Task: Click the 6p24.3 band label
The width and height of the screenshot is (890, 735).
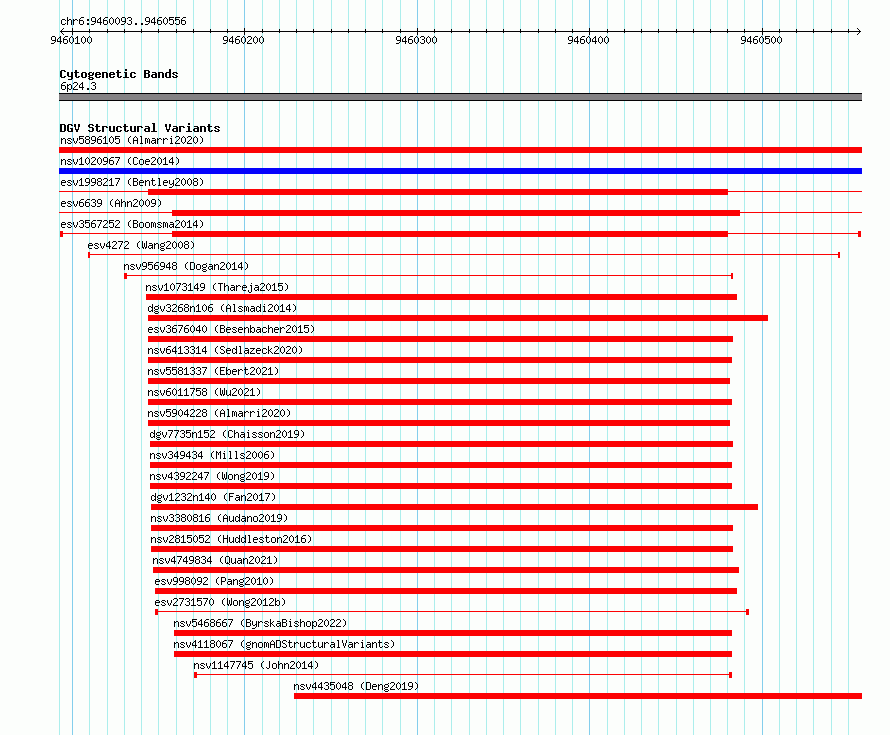Action: click(78, 86)
